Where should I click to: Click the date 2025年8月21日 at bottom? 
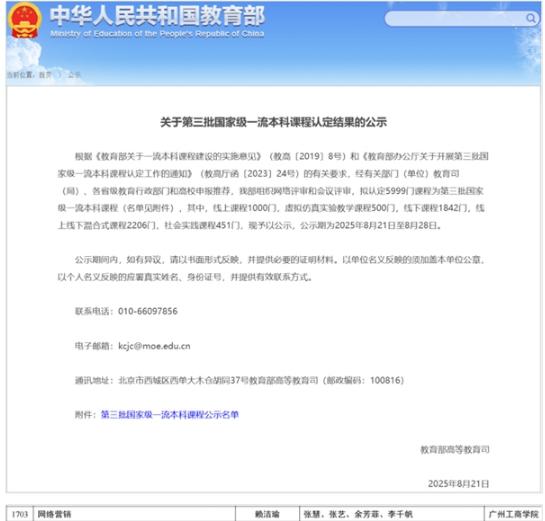pos(458,484)
